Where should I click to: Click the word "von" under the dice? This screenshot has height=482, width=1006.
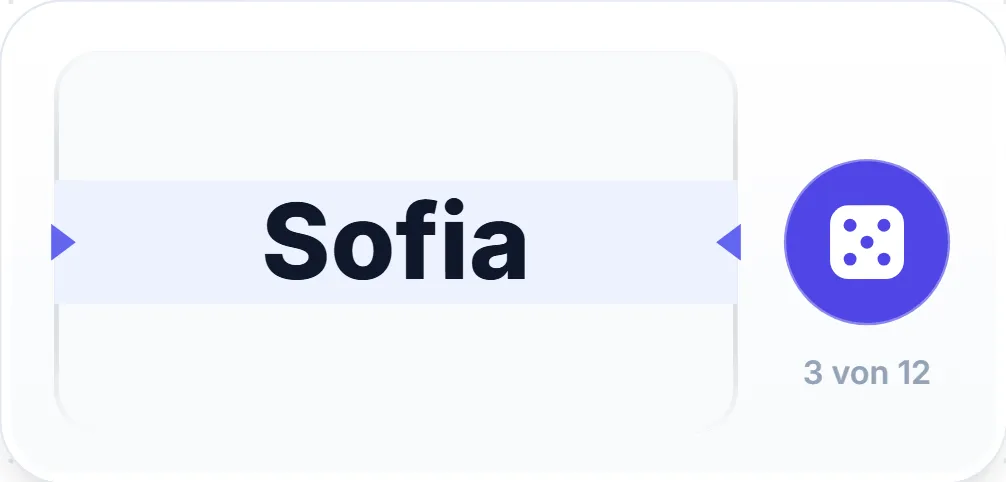click(x=860, y=375)
